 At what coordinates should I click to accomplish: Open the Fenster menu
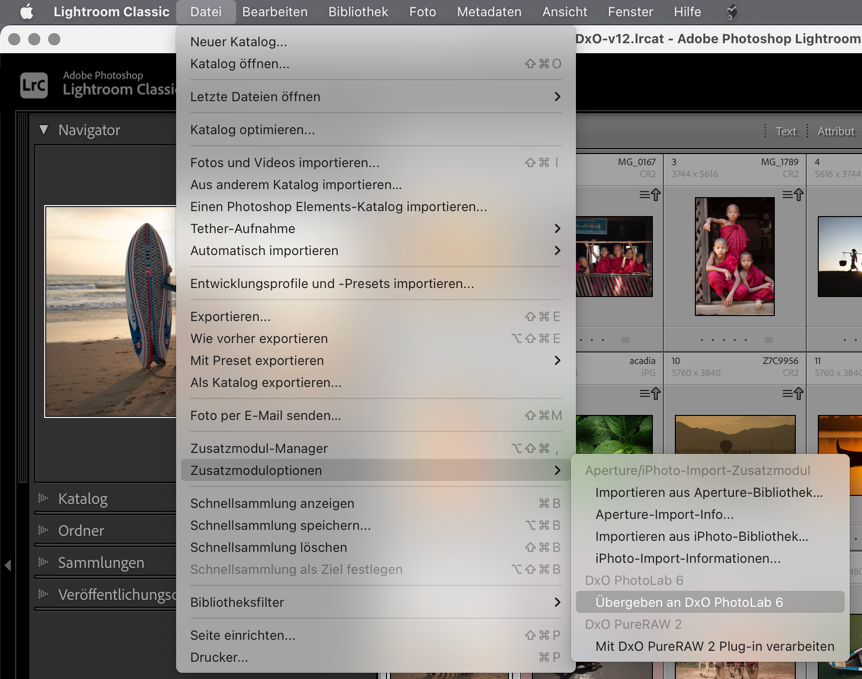tap(630, 12)
